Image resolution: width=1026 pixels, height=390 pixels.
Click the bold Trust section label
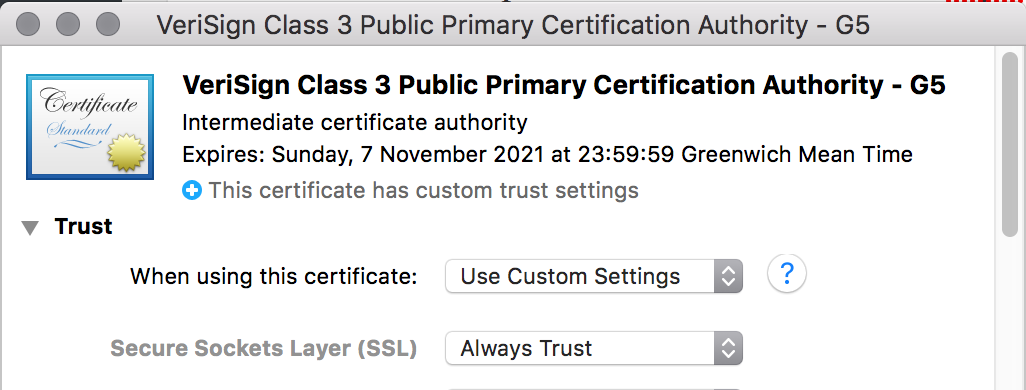[84, 226]
